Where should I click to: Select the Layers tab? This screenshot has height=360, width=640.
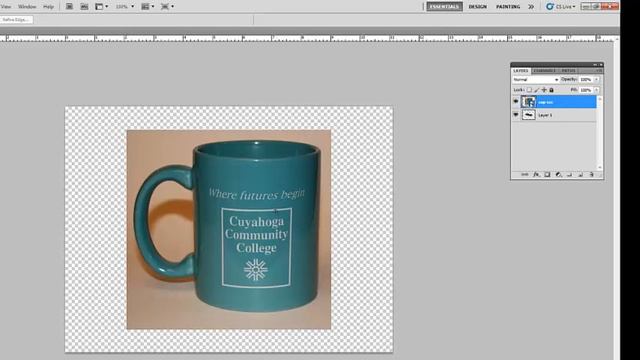[x=521, y=71]
